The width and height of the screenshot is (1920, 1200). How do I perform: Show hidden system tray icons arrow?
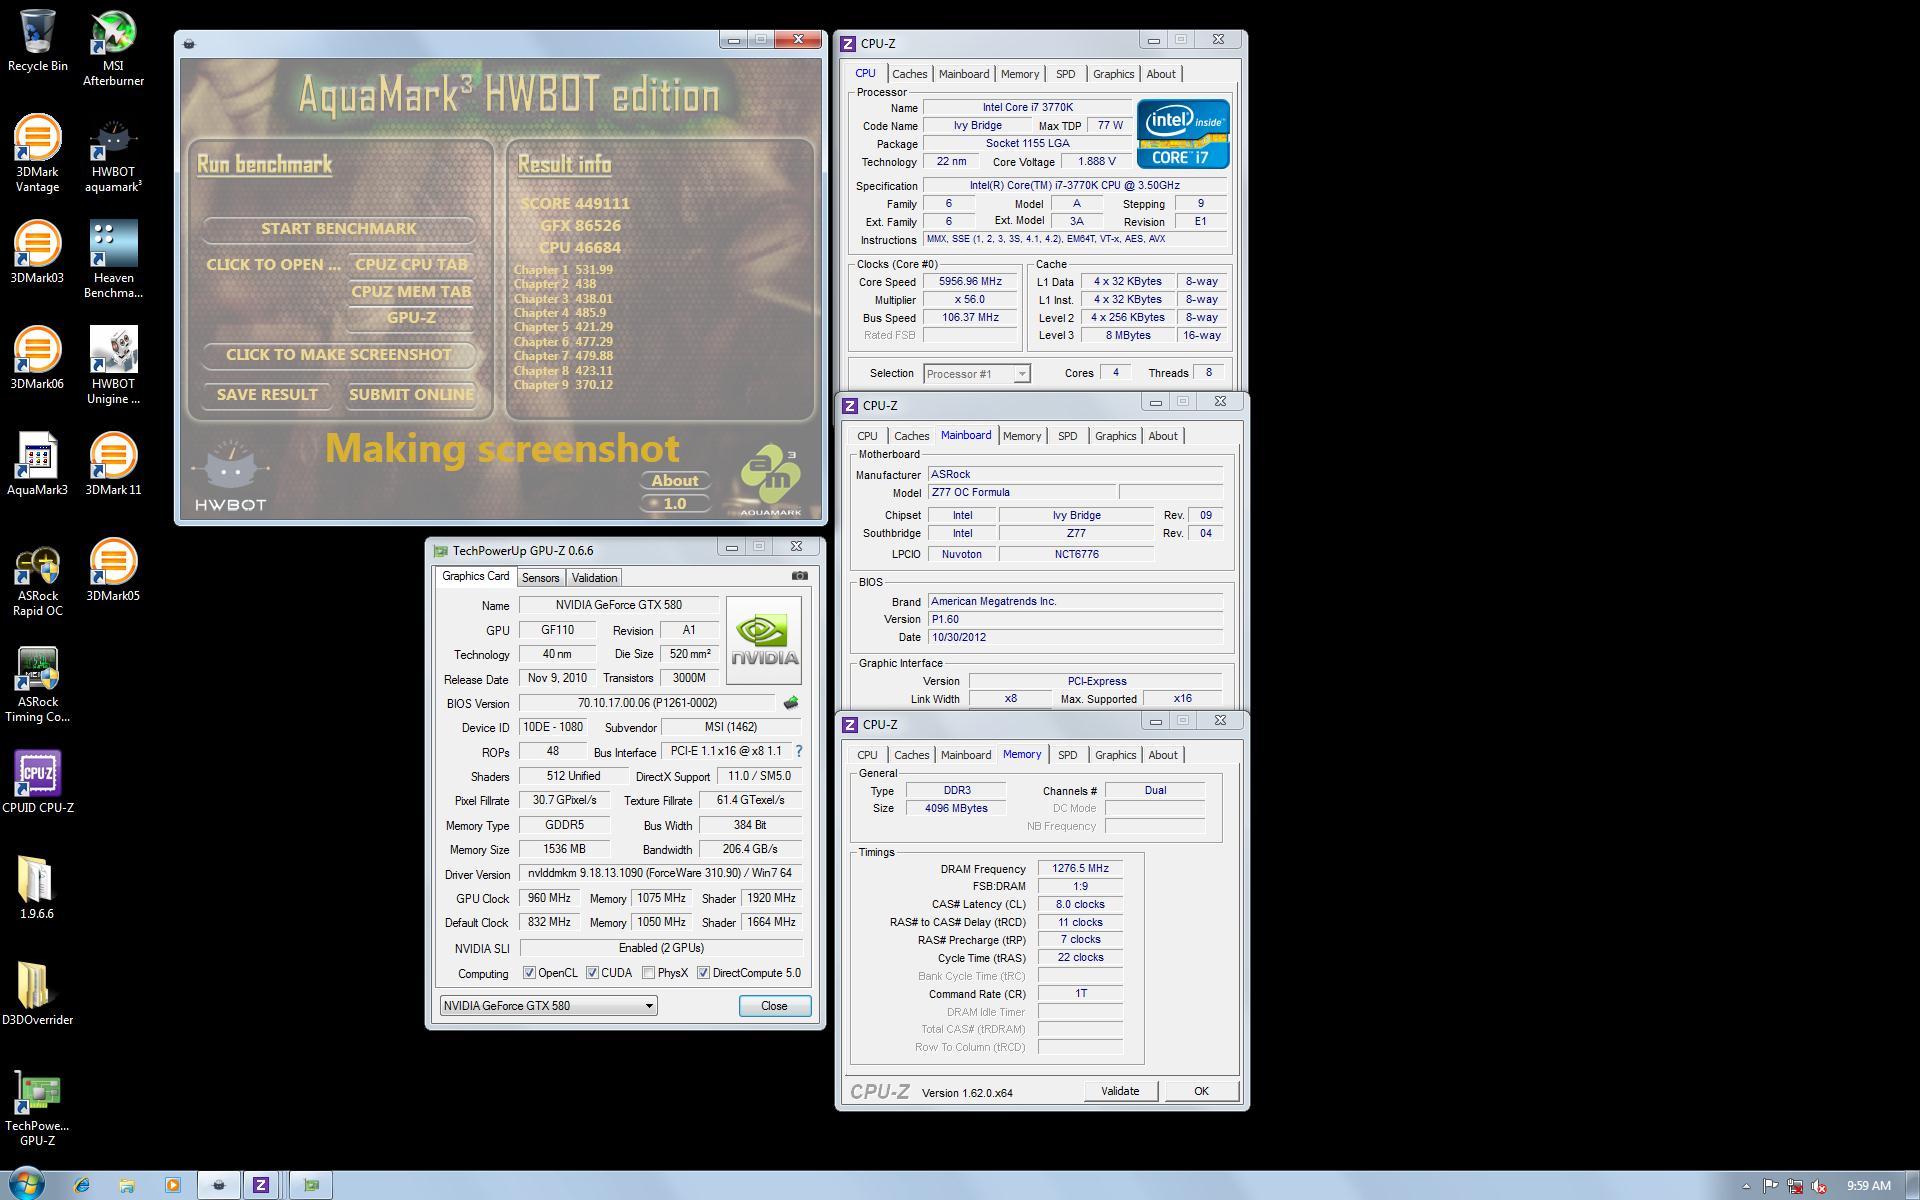(1746, 1186)
